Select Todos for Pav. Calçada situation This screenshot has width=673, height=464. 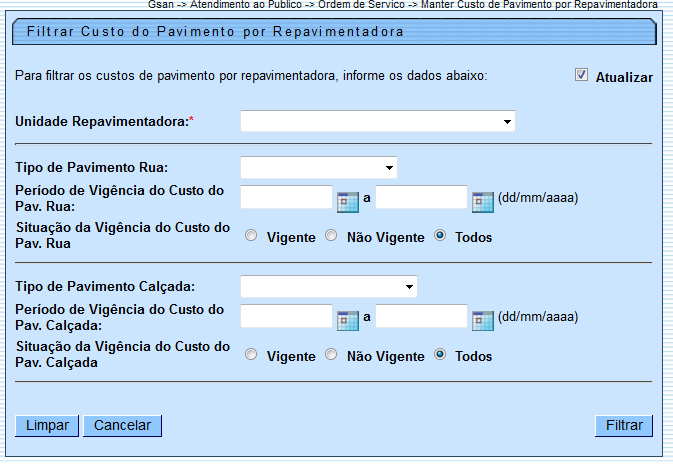[x=439, y=355]
